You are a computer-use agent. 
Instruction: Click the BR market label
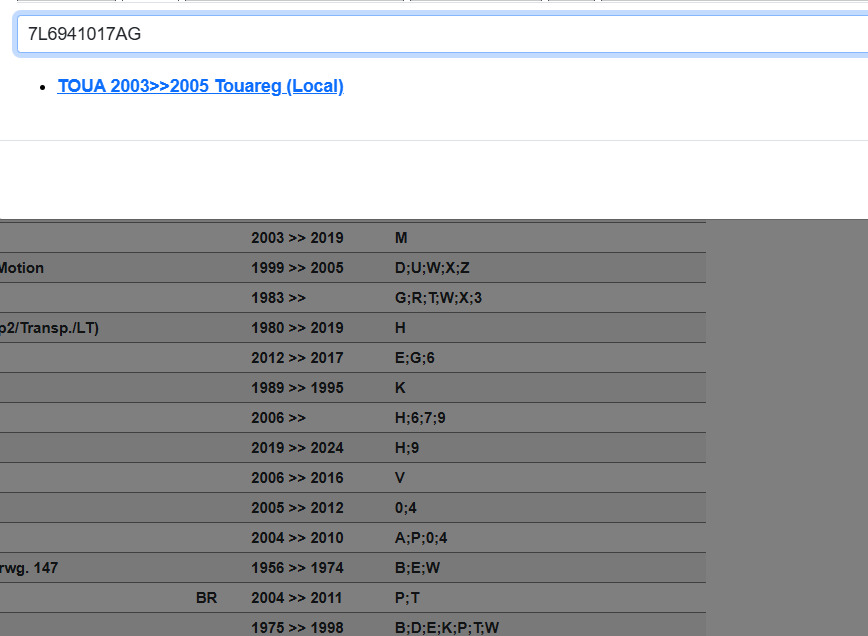206,598
